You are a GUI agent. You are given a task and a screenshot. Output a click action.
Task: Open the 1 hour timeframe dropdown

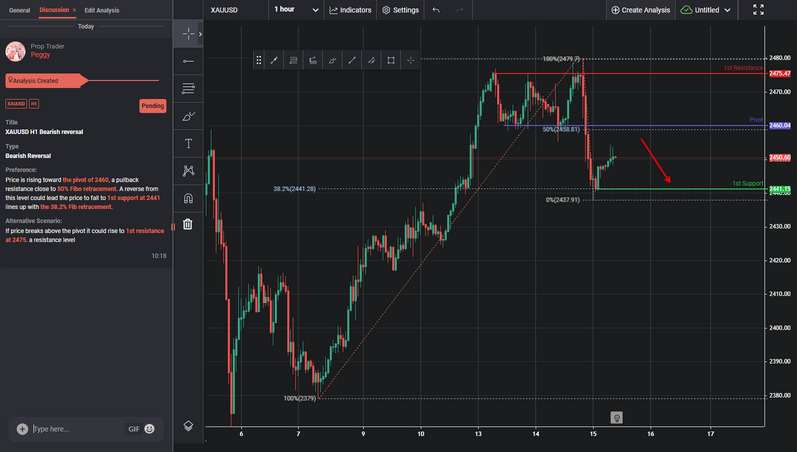(297, 10)
